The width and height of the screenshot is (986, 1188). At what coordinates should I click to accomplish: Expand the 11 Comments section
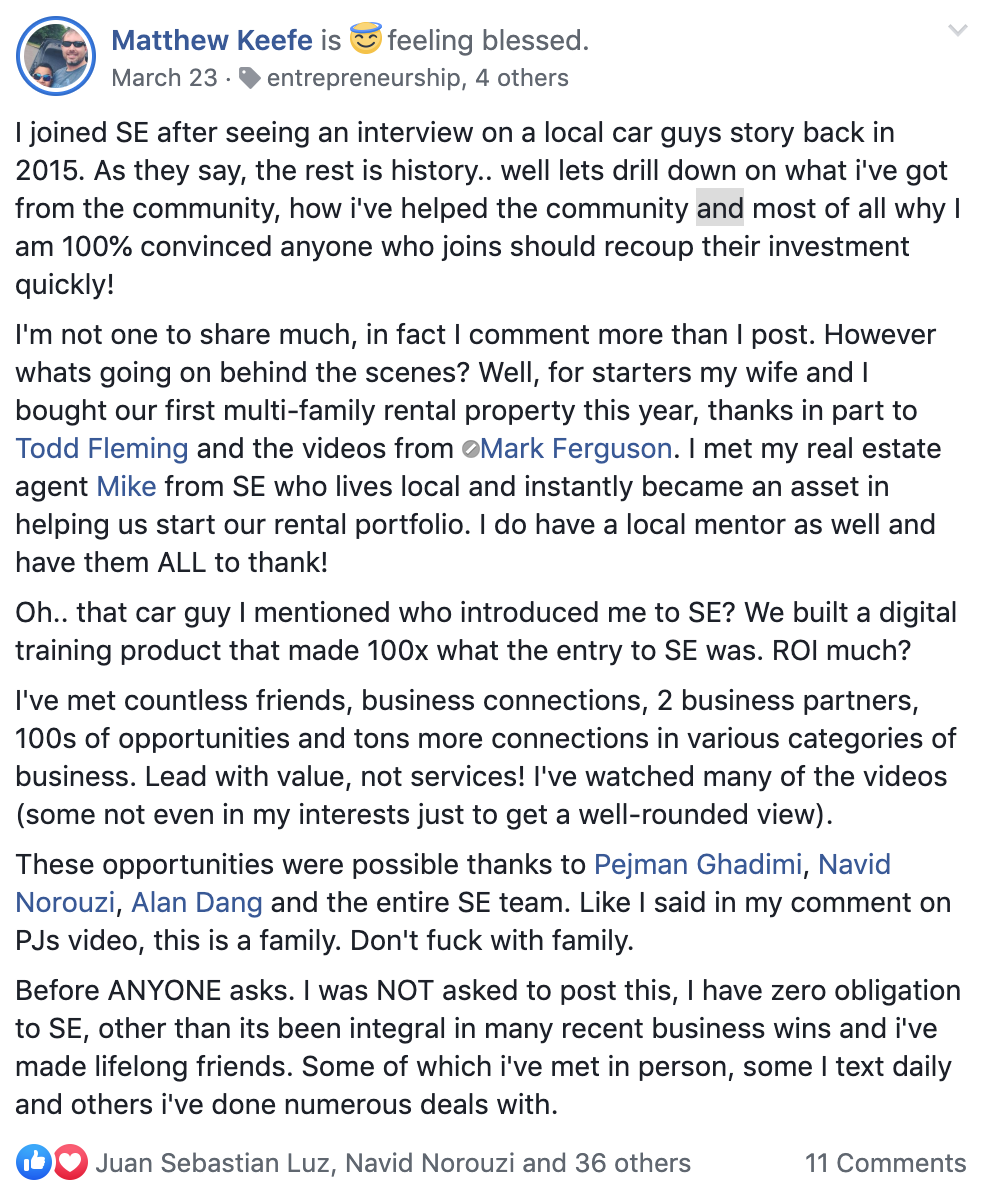885,1163
